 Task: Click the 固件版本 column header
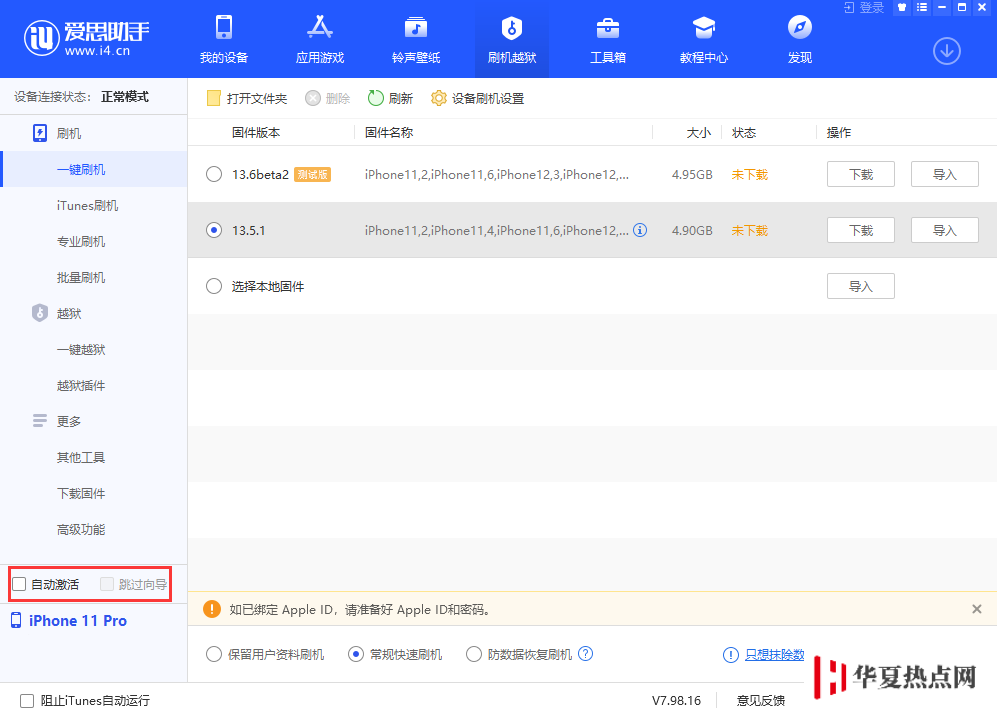click(256, 133)
